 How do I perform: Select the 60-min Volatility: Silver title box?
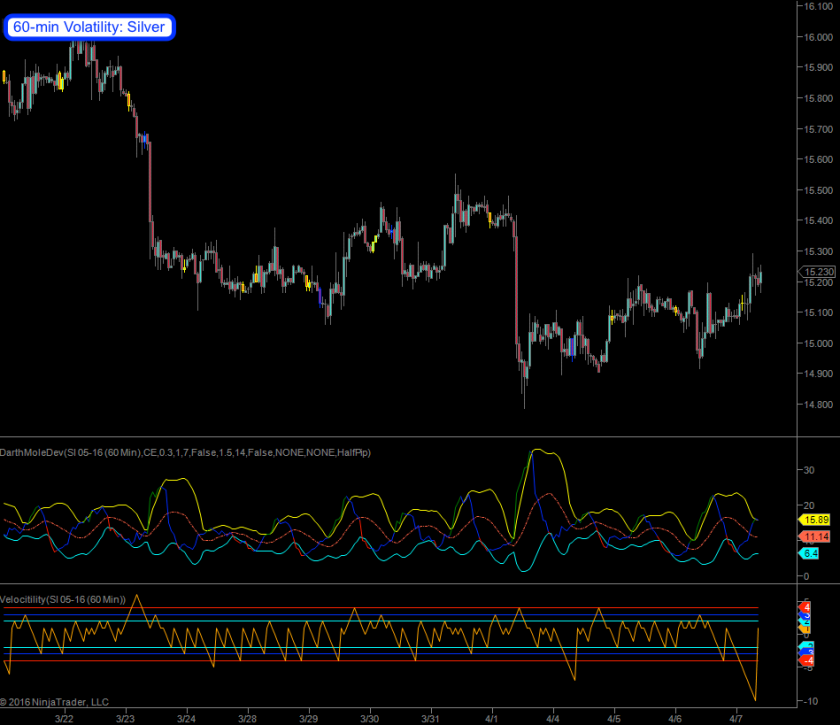(x=90, y=27)
